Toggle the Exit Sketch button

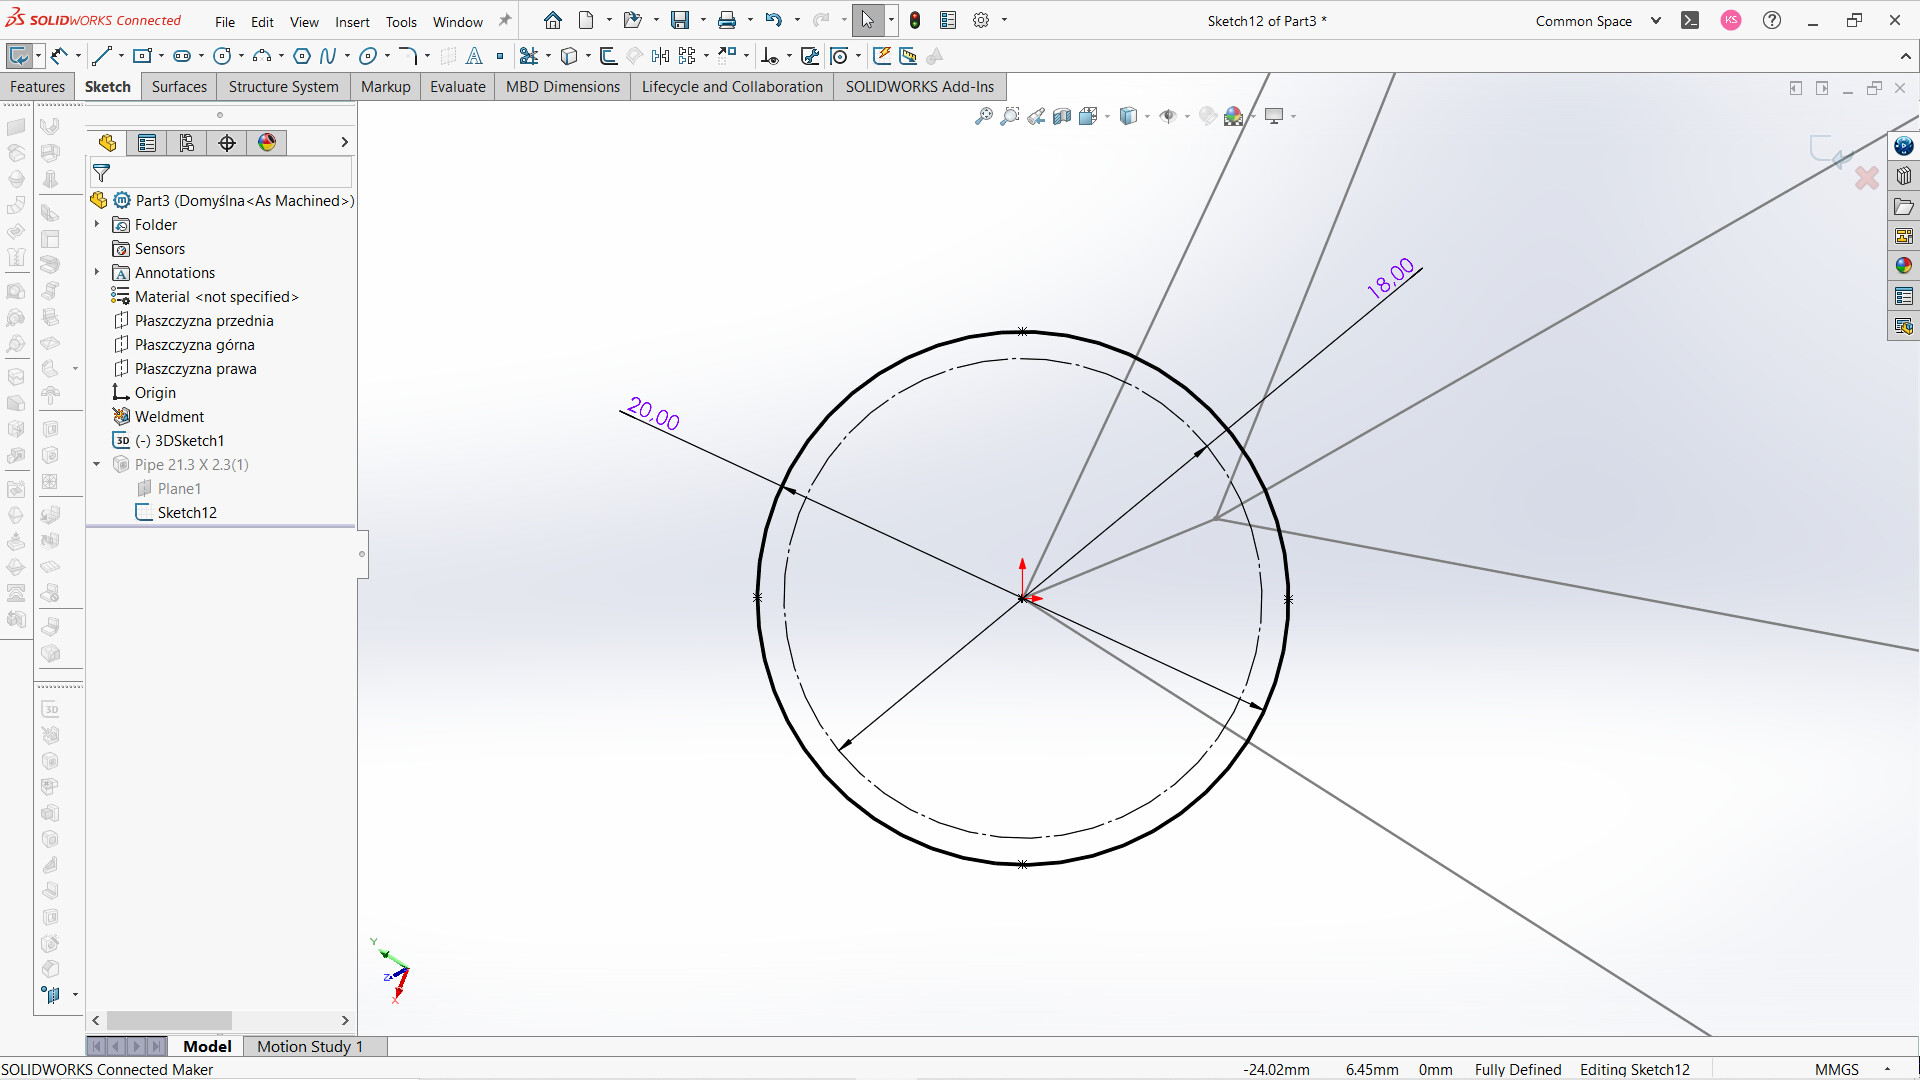[18, 56]
